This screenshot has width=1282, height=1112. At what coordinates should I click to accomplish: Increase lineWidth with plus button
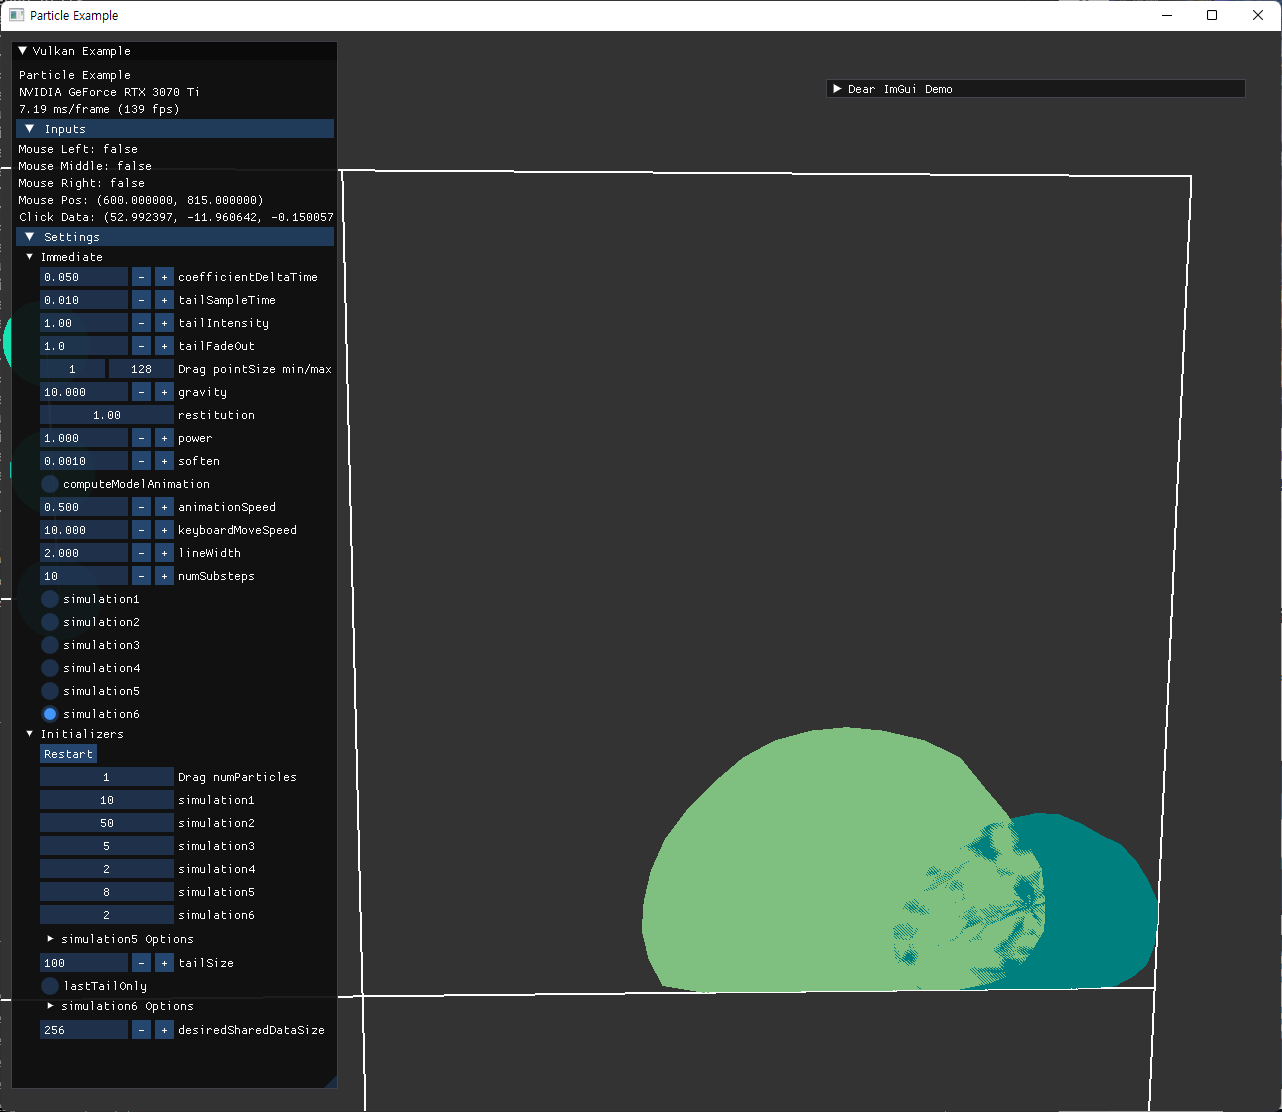click(x=164, y=553)
